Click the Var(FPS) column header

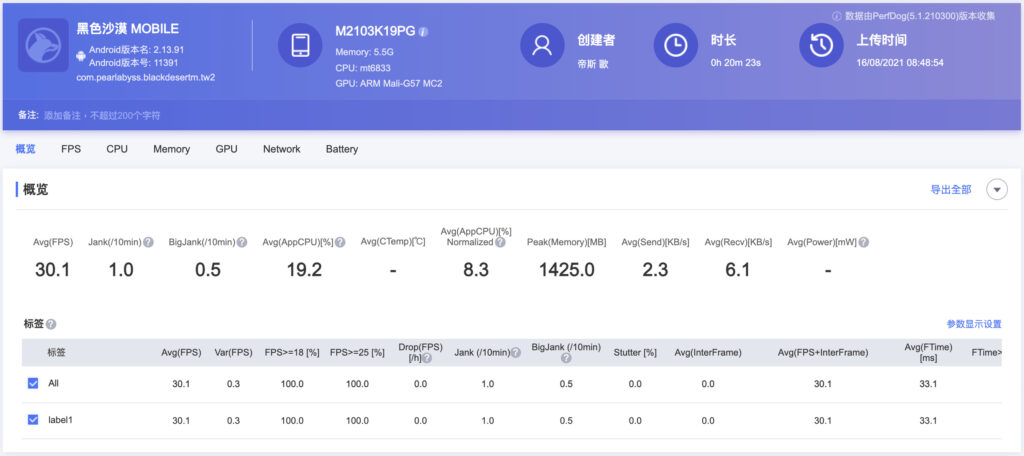point(233,353)
